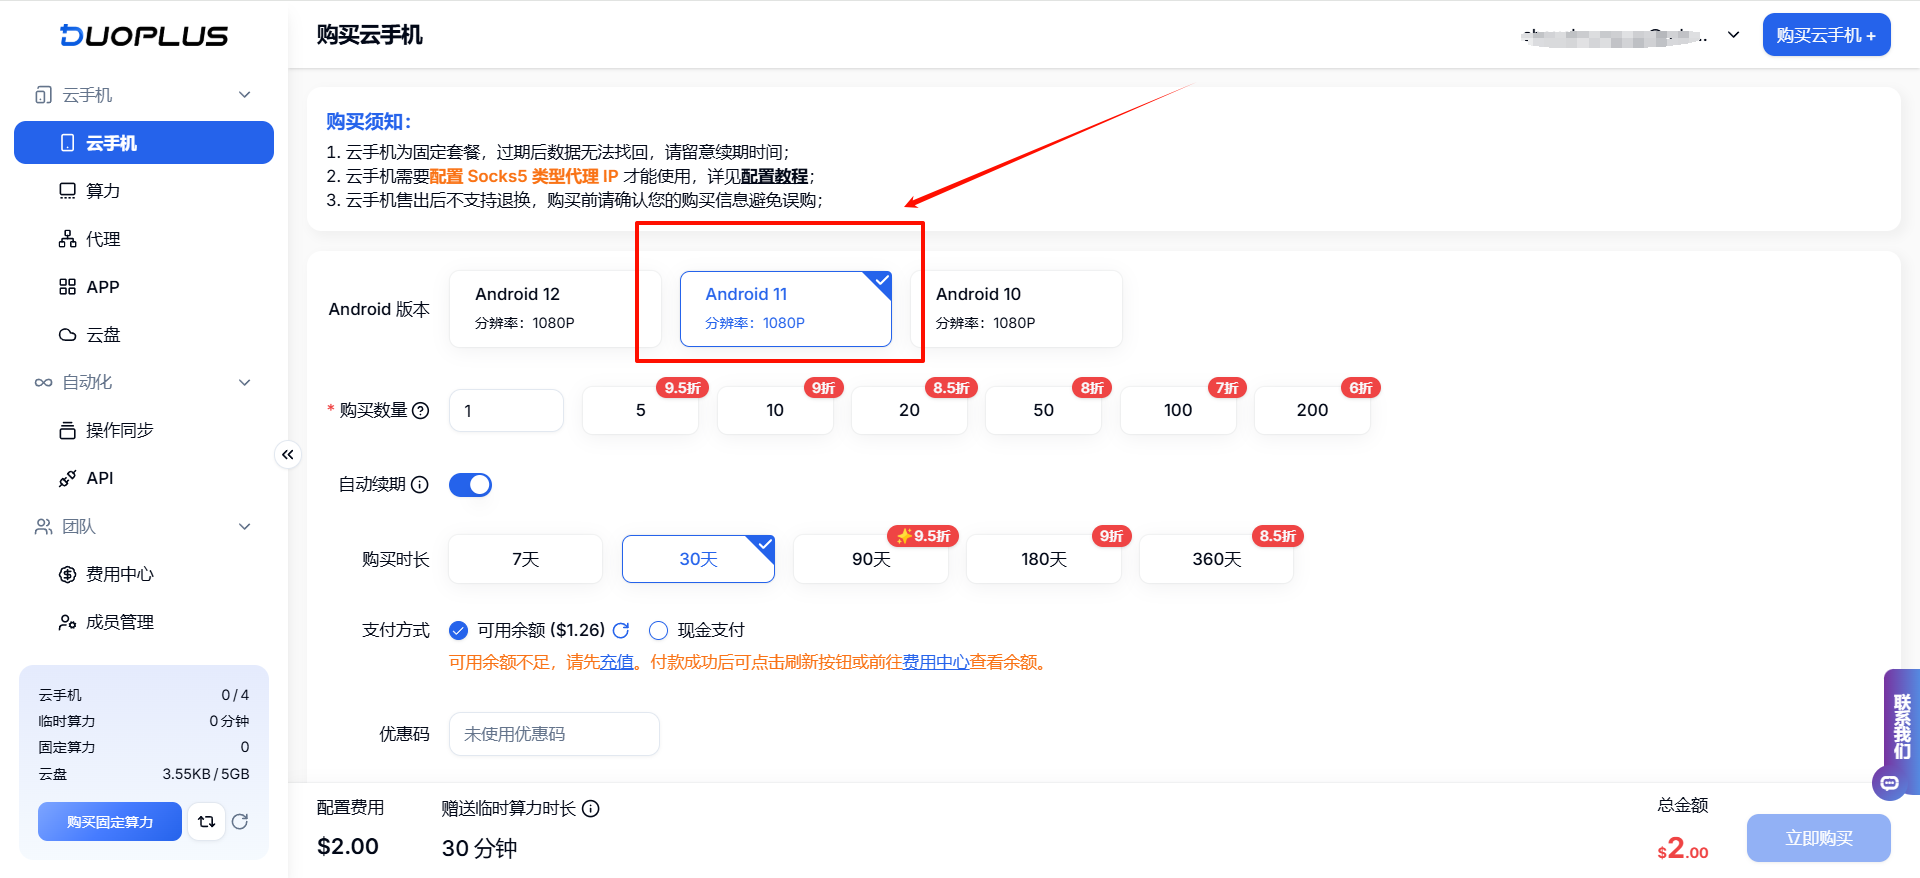Select 30天 duration

(698, 559)
